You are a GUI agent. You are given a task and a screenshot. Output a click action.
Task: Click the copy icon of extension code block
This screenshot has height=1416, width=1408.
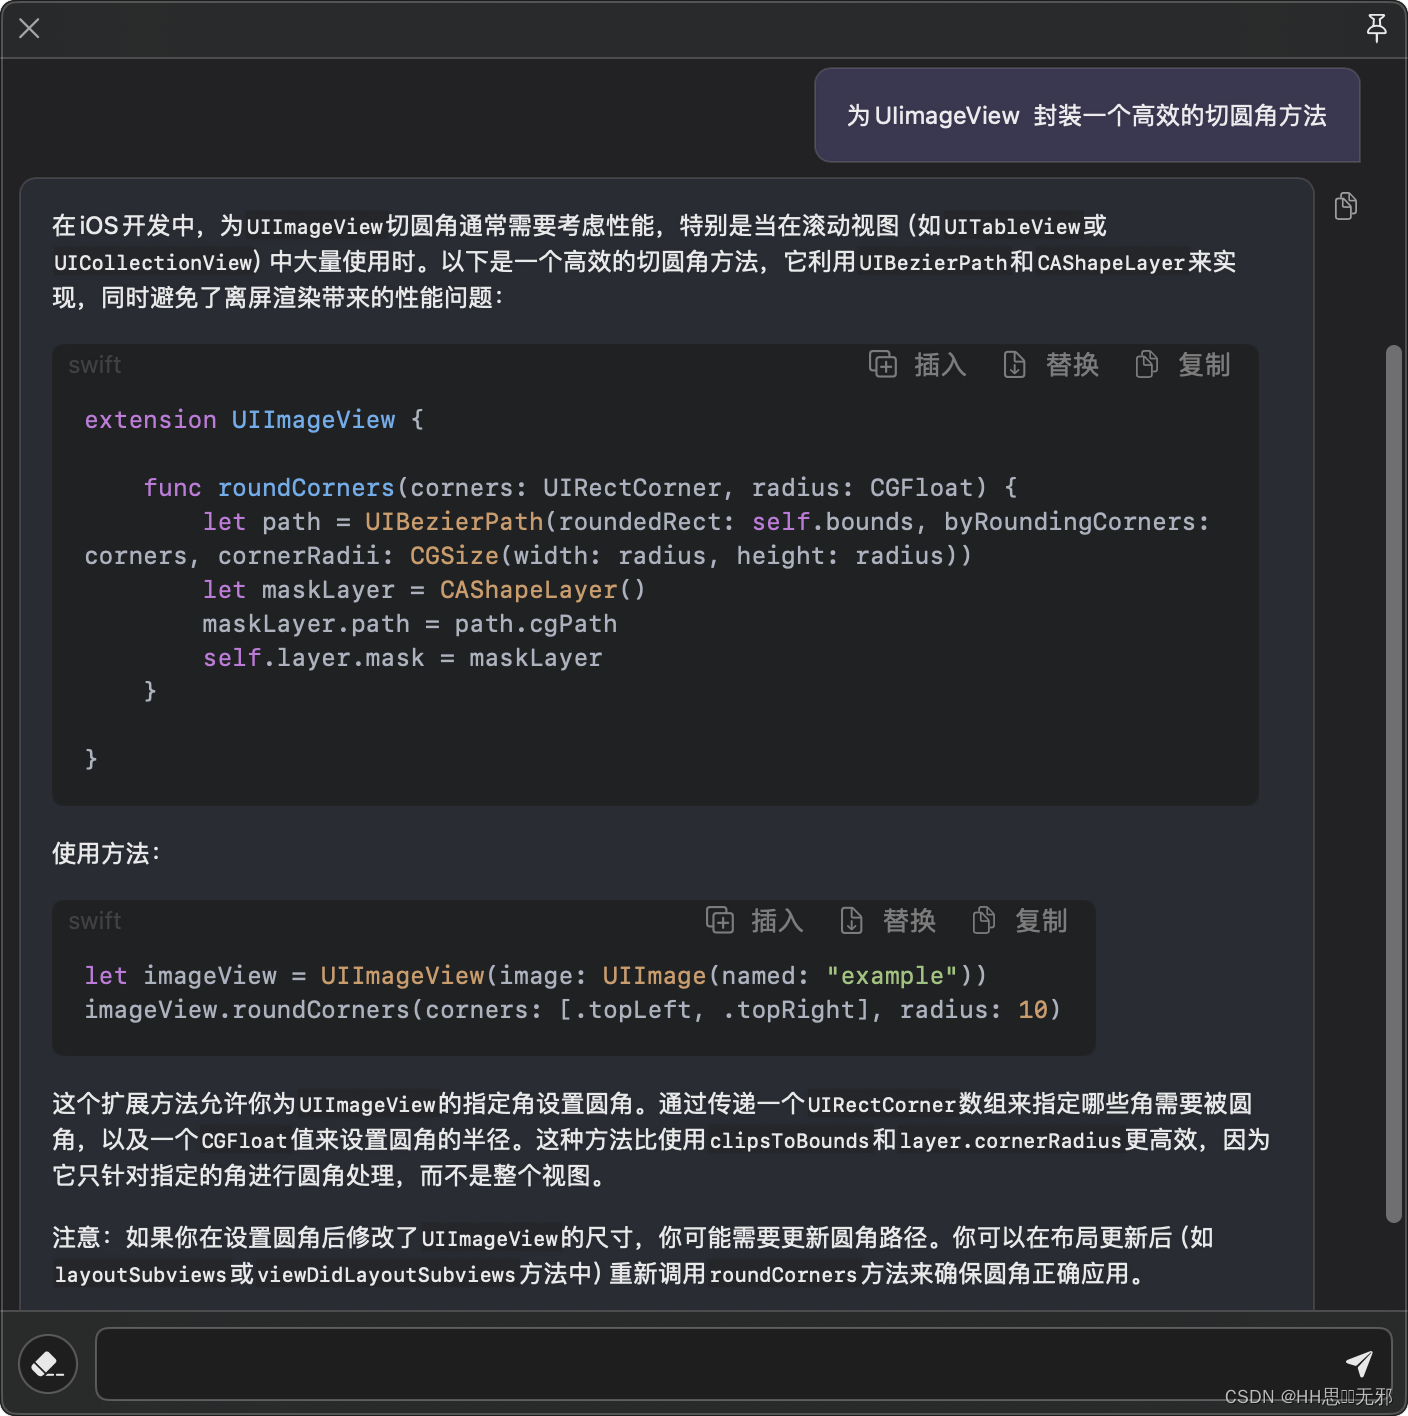point(1146,364)
